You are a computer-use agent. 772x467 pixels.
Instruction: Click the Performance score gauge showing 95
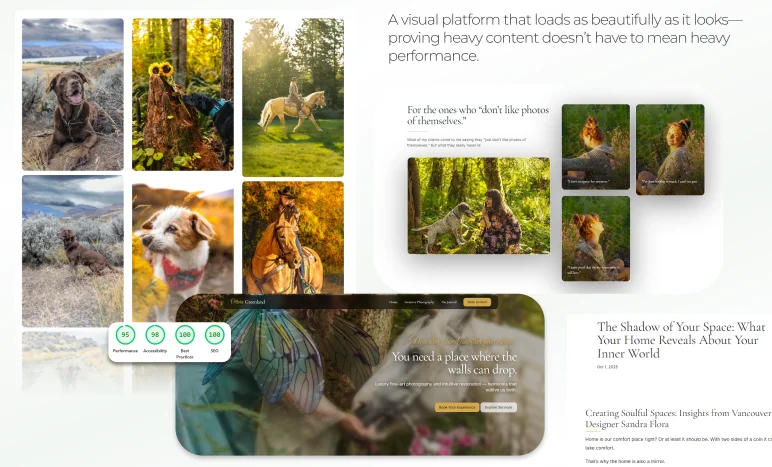coord(125,335)
